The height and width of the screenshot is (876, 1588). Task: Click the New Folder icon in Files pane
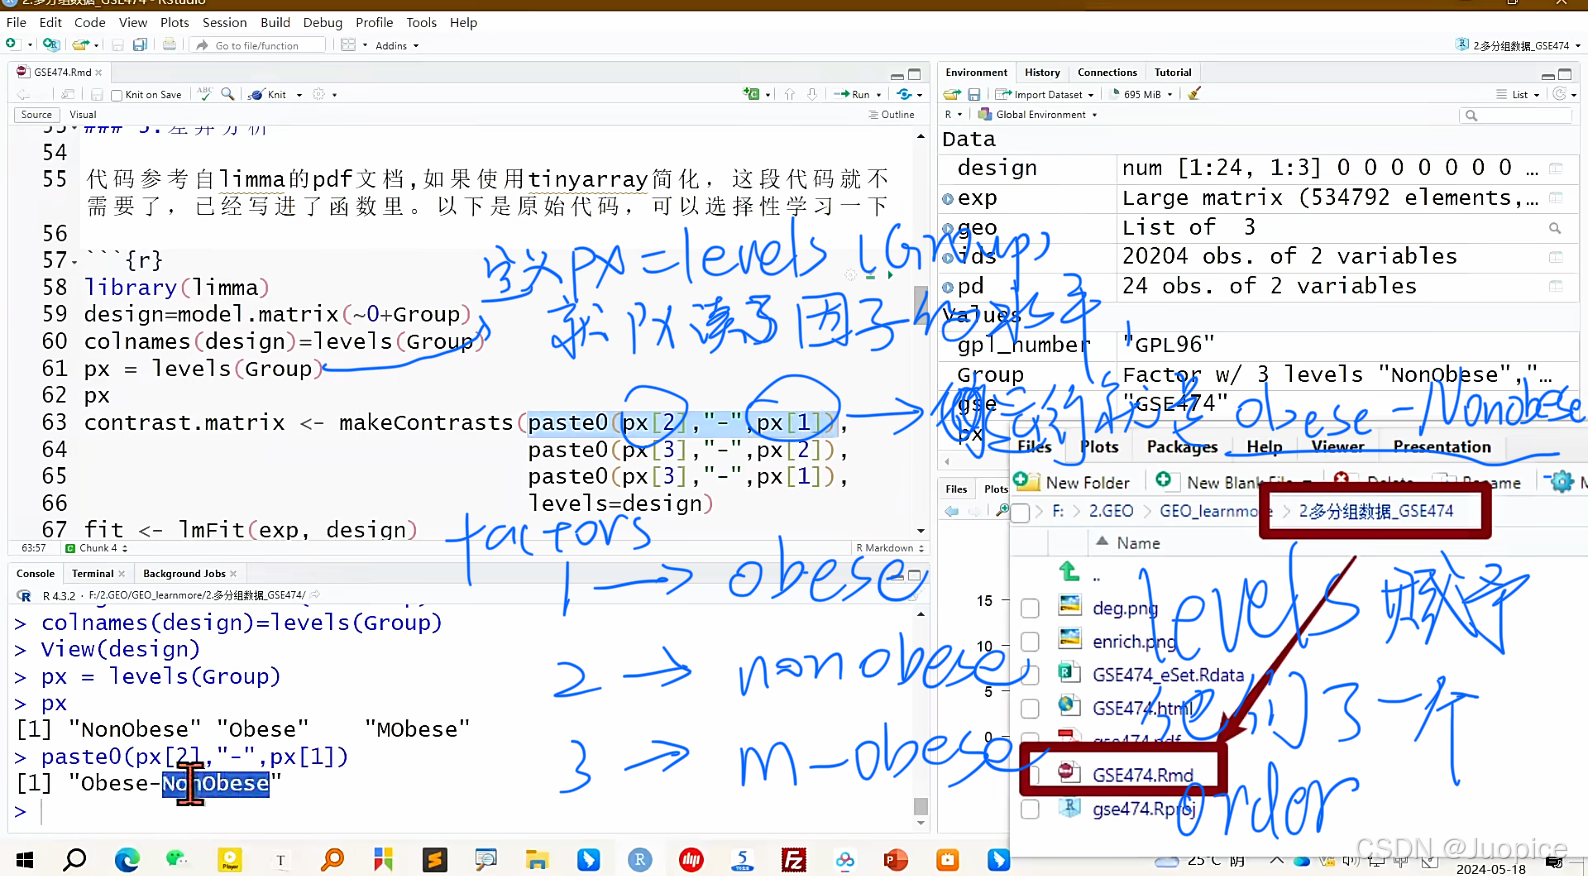[1026, 481]
